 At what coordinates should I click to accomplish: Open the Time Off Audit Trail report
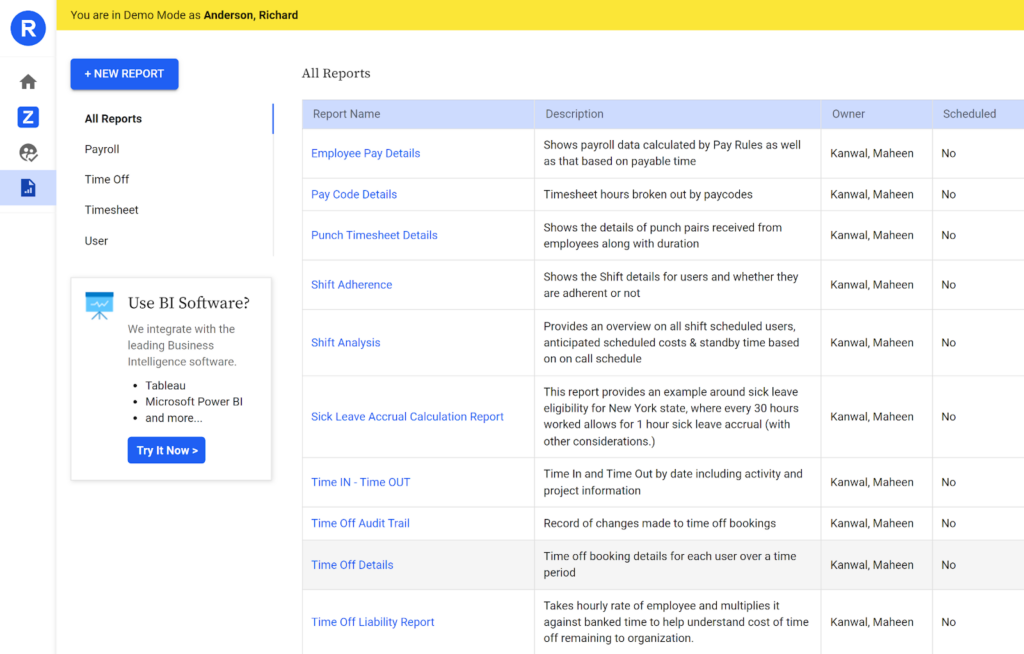click(x=360, y=524)
